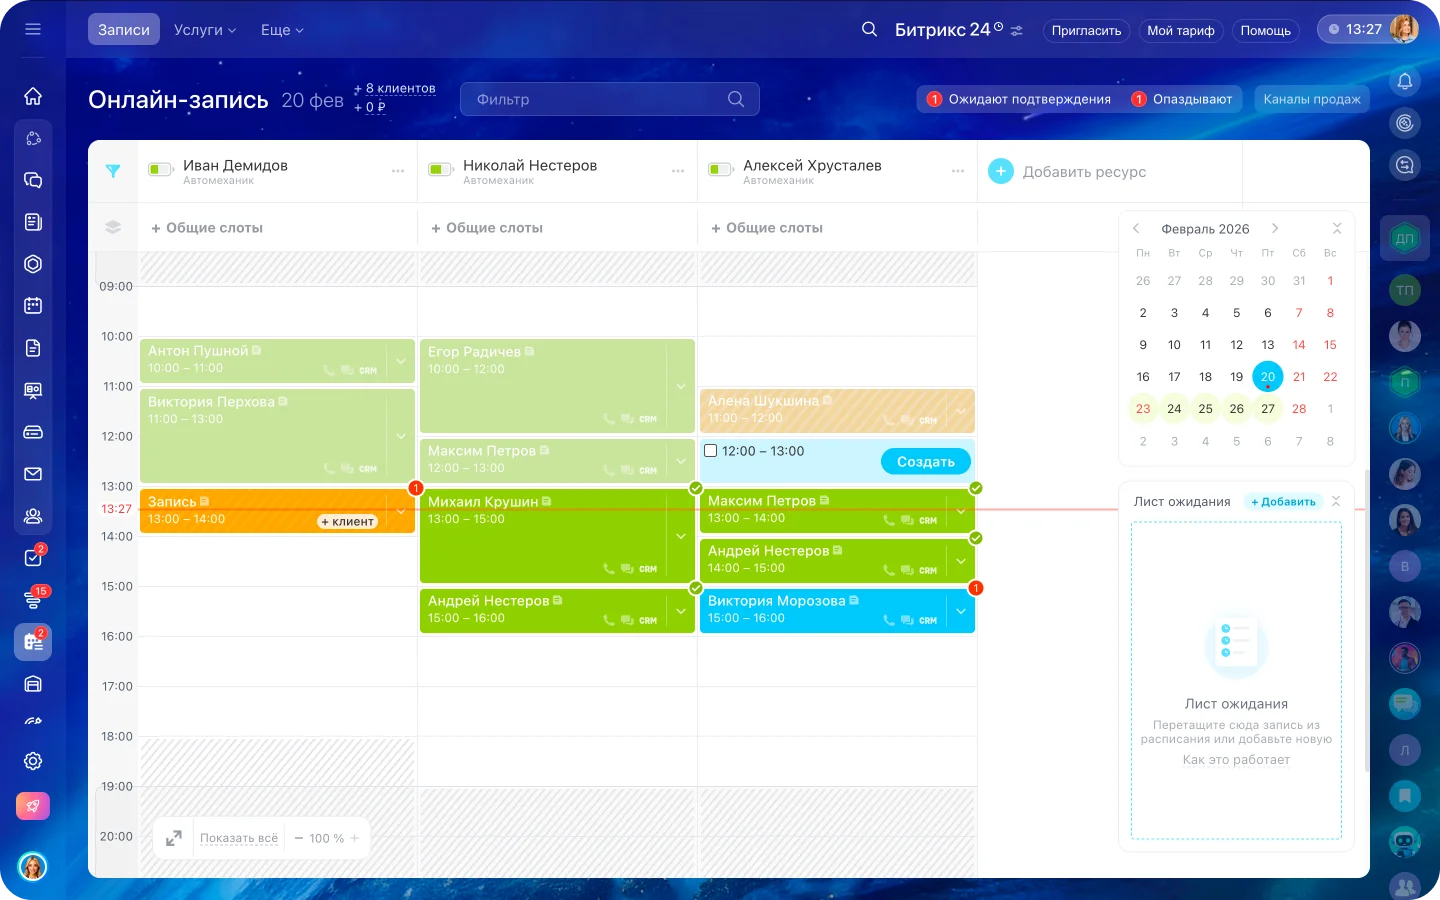Click the zoom minus next to 100 %

(x=299, y=838)
